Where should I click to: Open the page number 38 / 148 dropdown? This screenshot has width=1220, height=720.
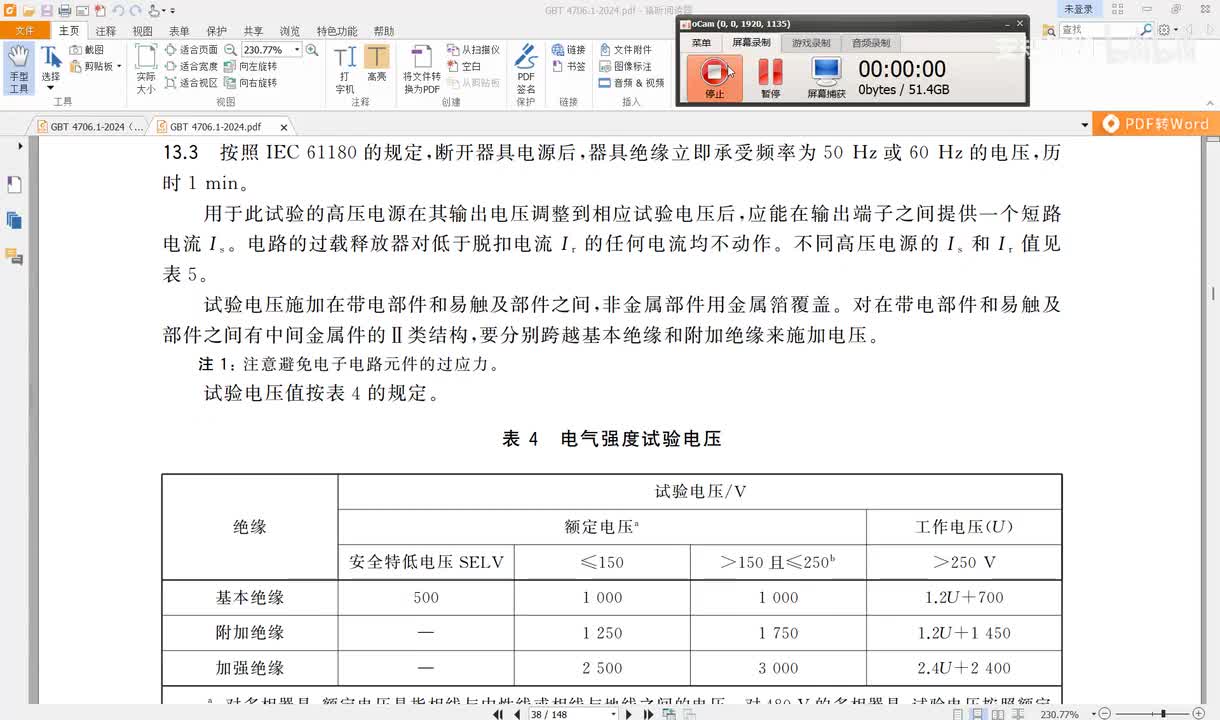click(x=613, y=714)
